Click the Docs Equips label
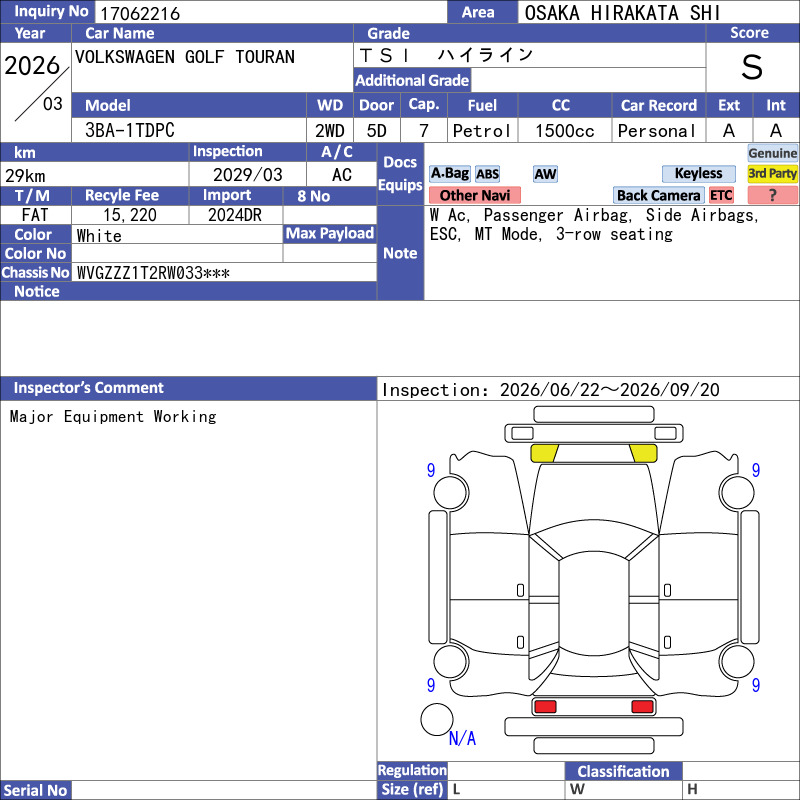 coord(400,174)
